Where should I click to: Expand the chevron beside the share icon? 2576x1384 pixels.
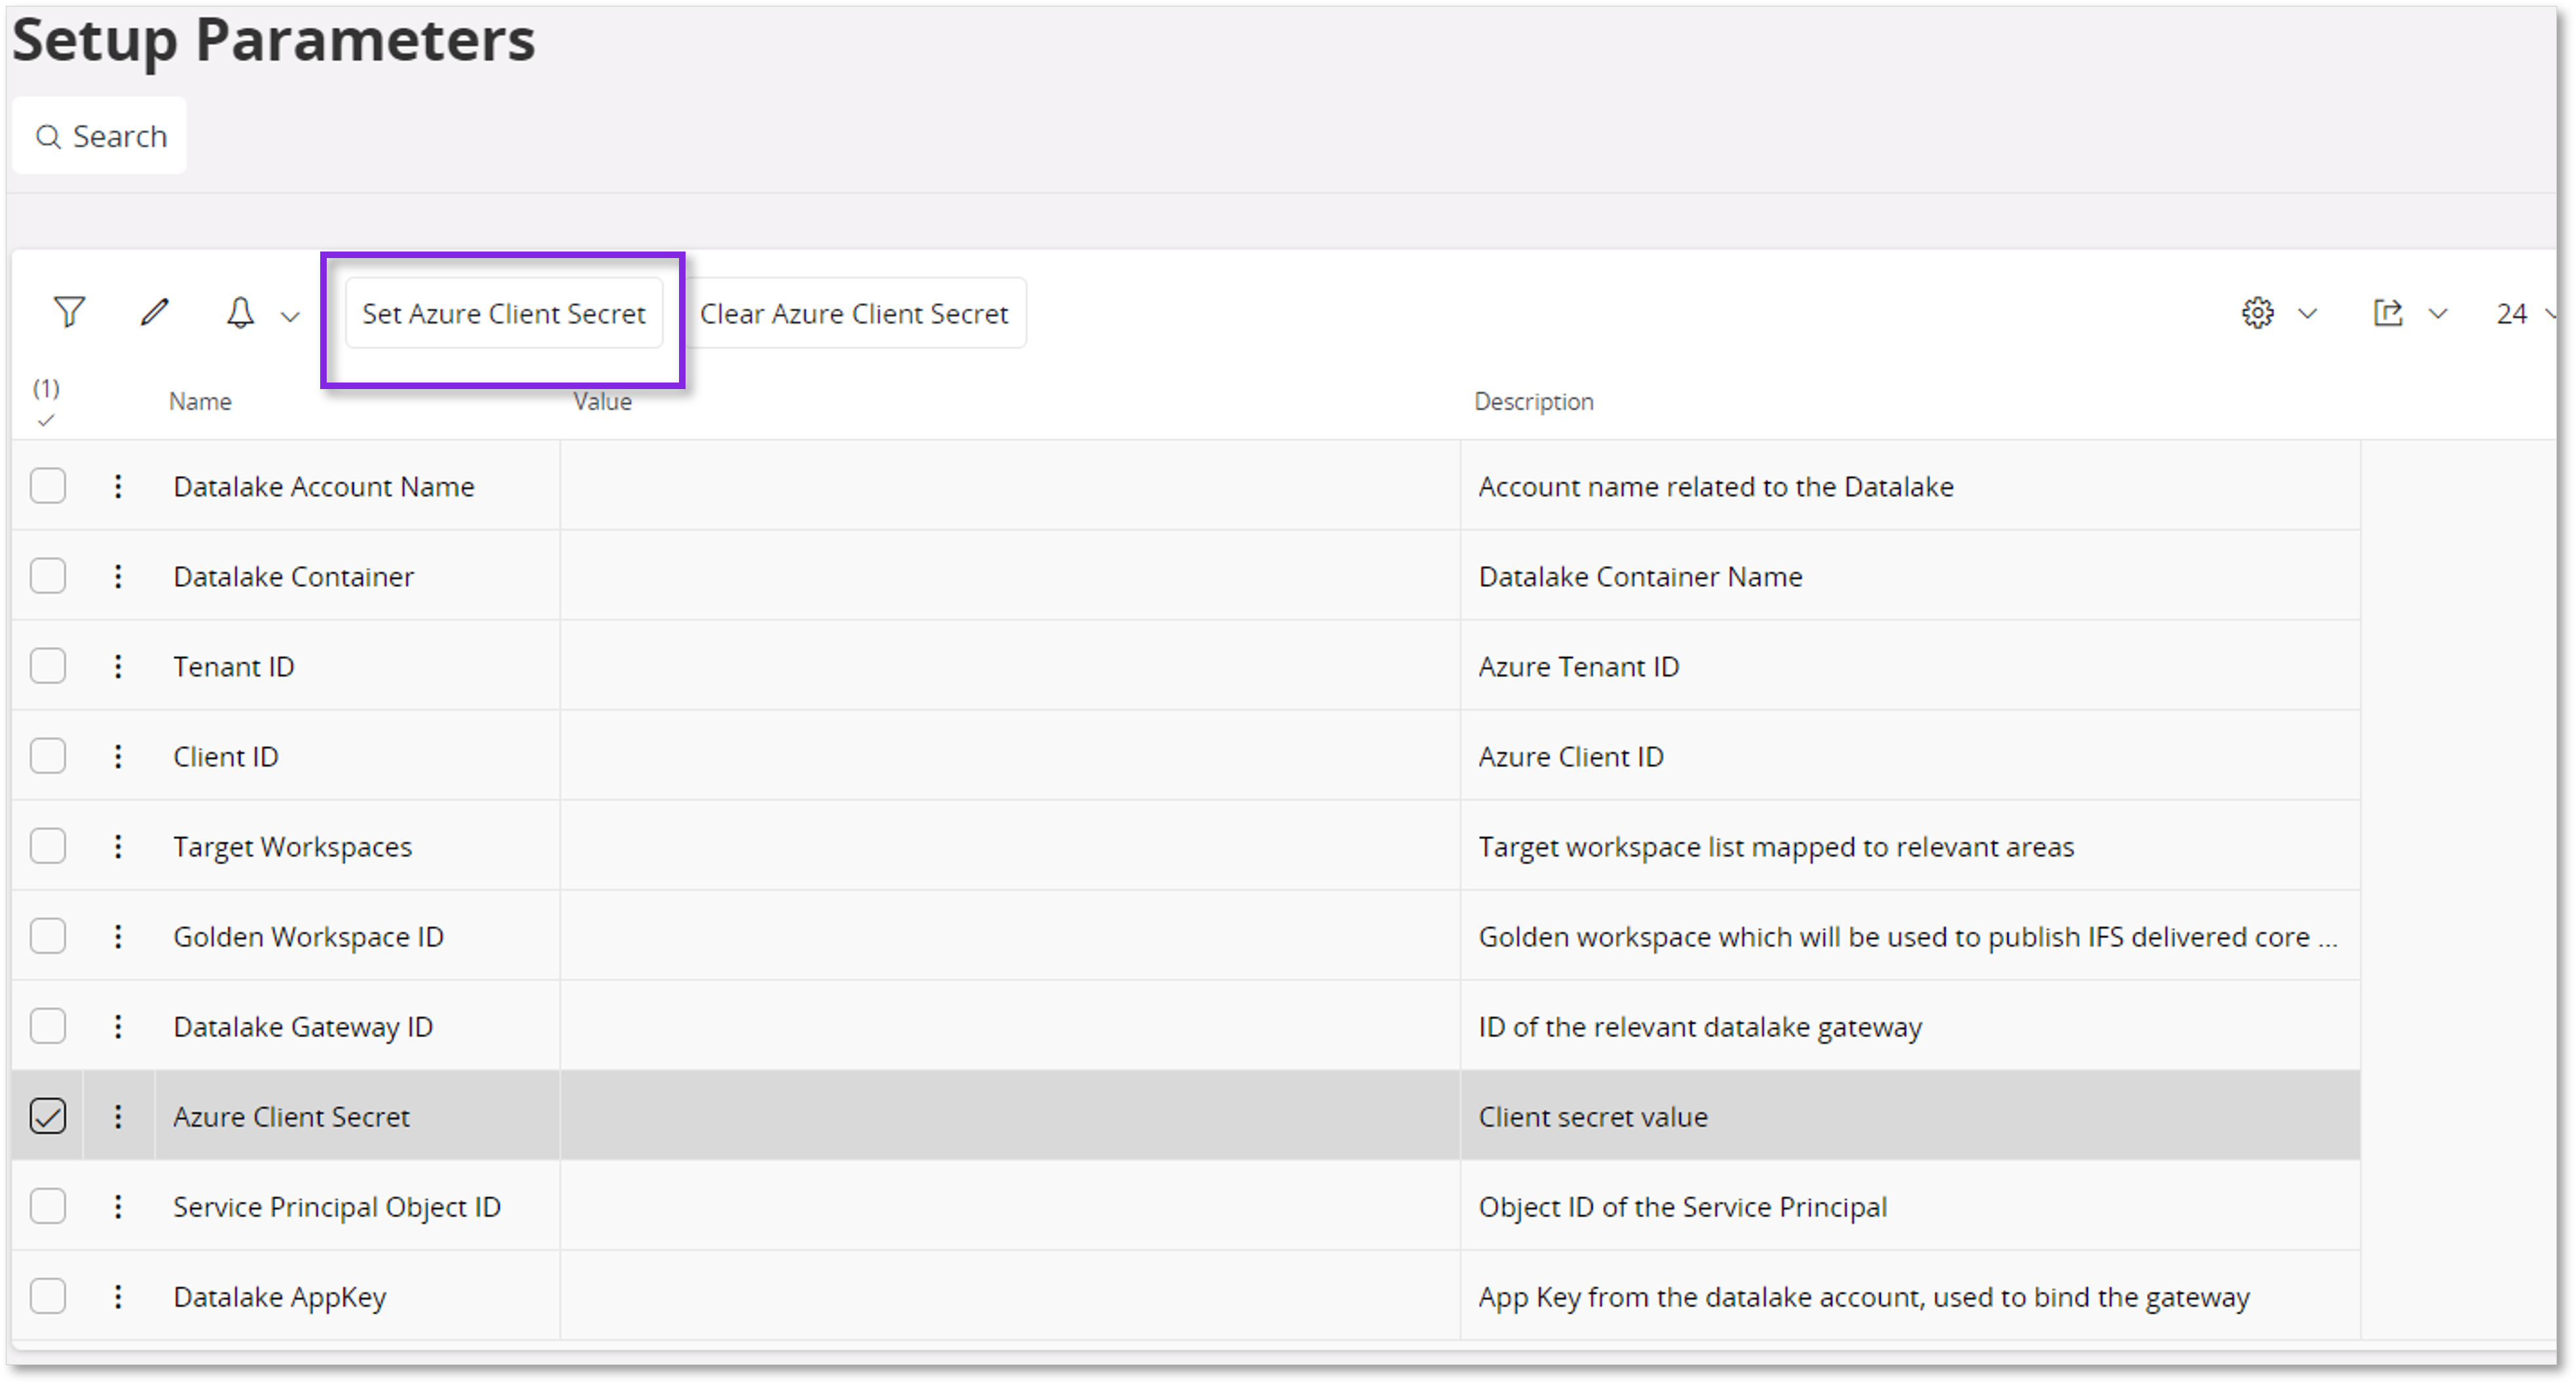(2440, 312)
